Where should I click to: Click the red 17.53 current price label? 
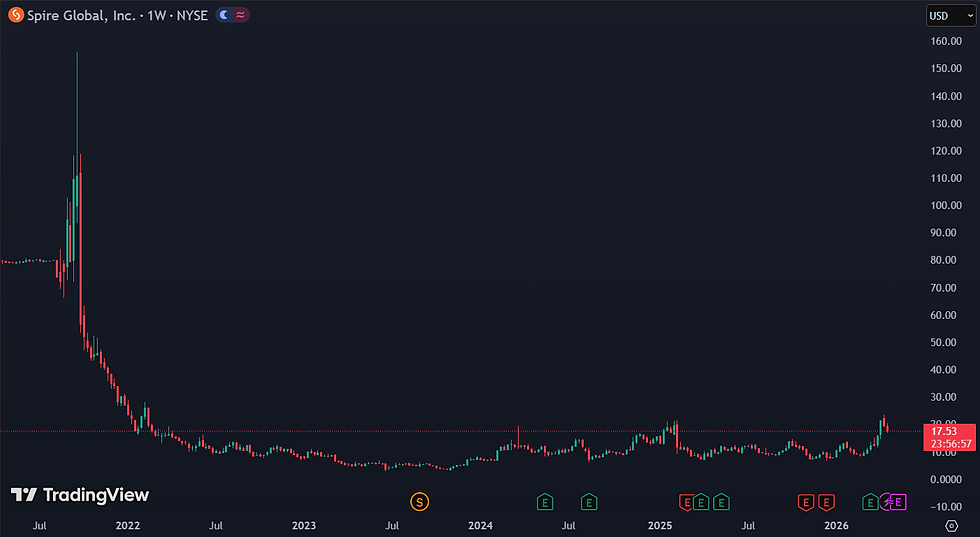coord(949,437)
